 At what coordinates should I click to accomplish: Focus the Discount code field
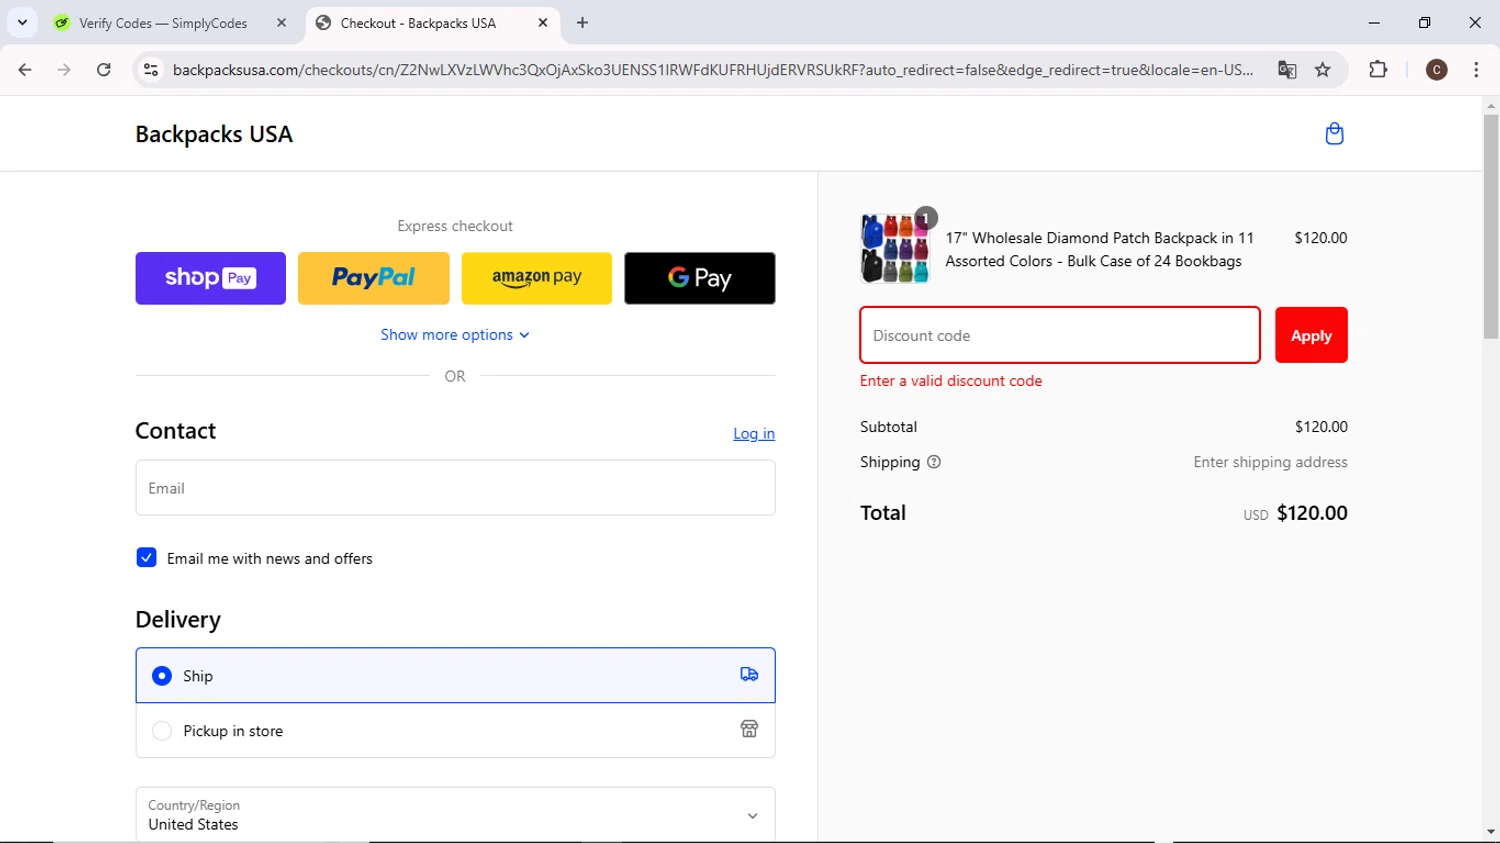pyautogui.click(x=1060, y=335)
